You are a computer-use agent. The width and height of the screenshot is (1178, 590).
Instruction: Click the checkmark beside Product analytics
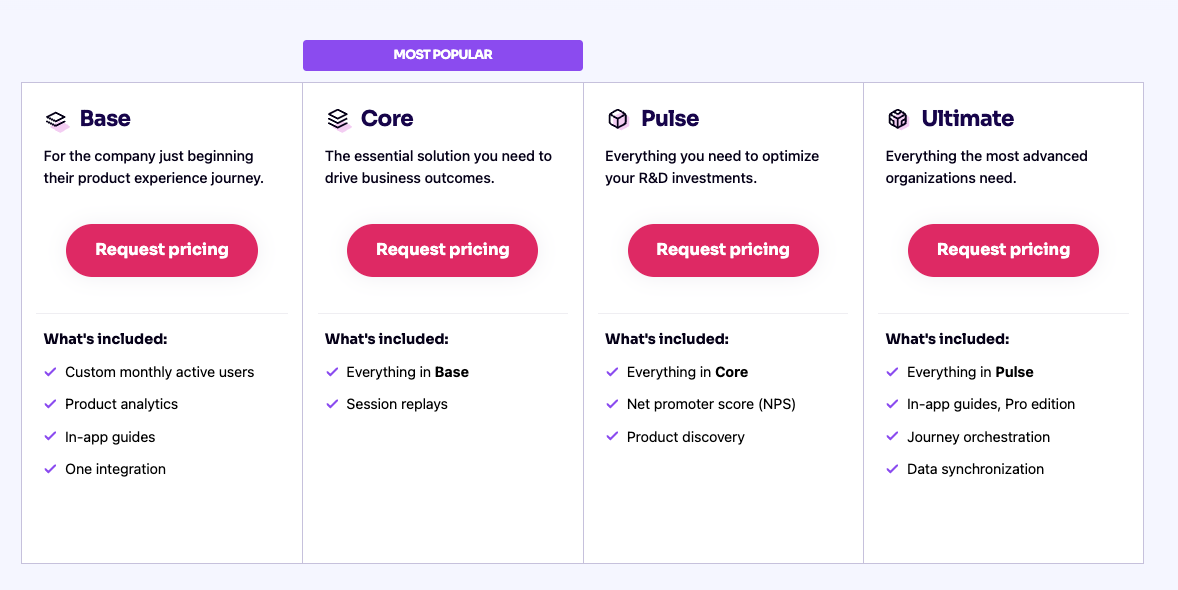(50, 404)
